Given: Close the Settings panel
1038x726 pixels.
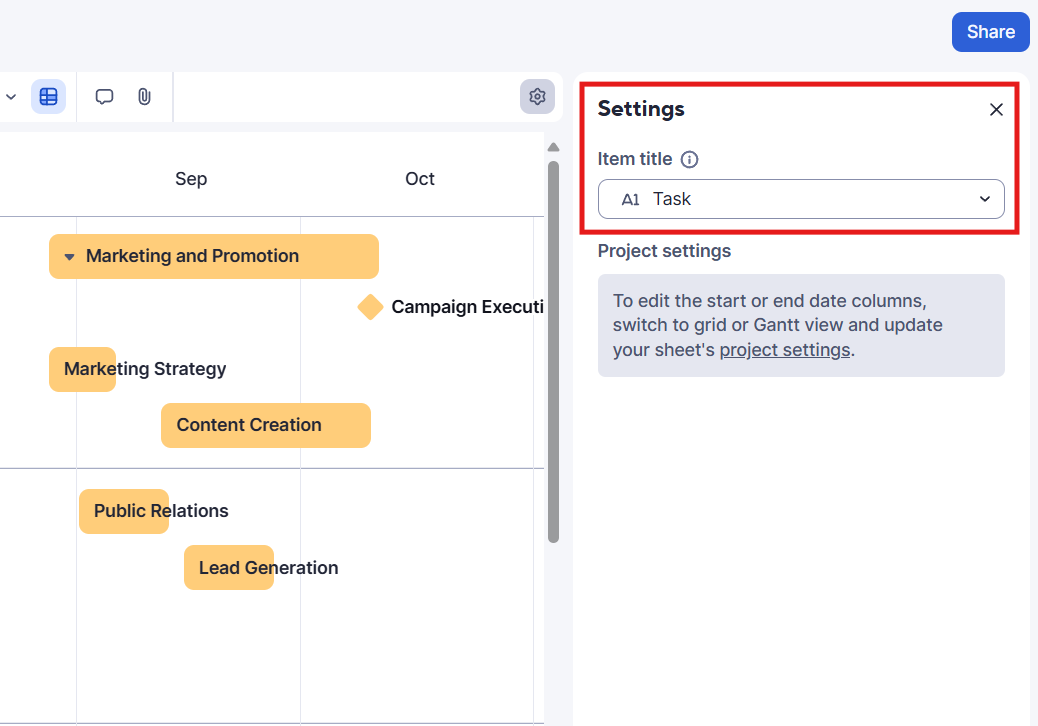Looking at the screenshot, I should [996, 110].
